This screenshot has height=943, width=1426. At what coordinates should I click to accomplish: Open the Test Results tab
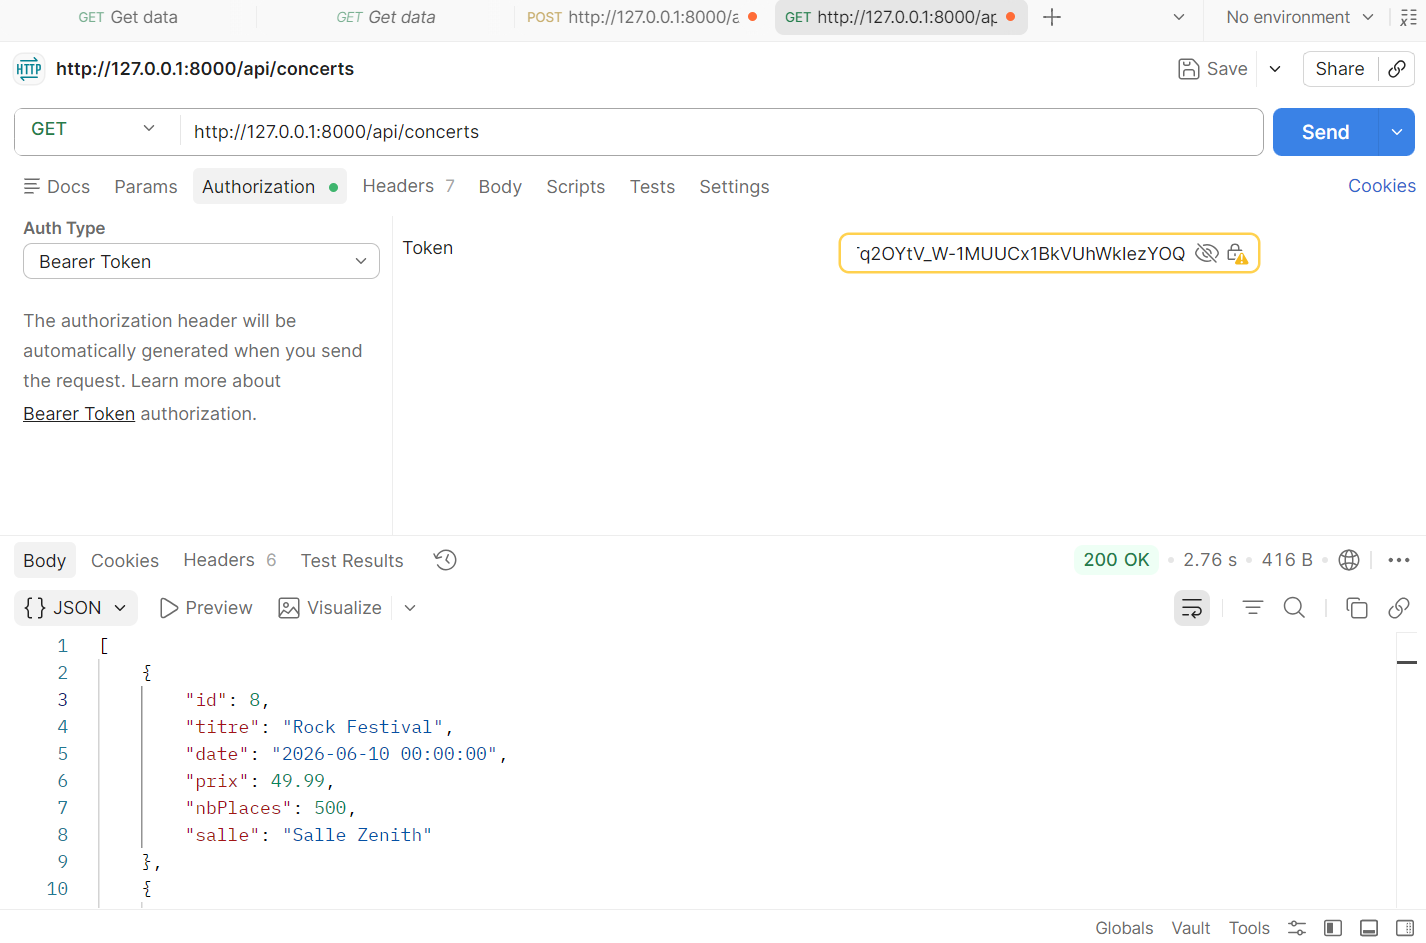click(x=352, y=561)
